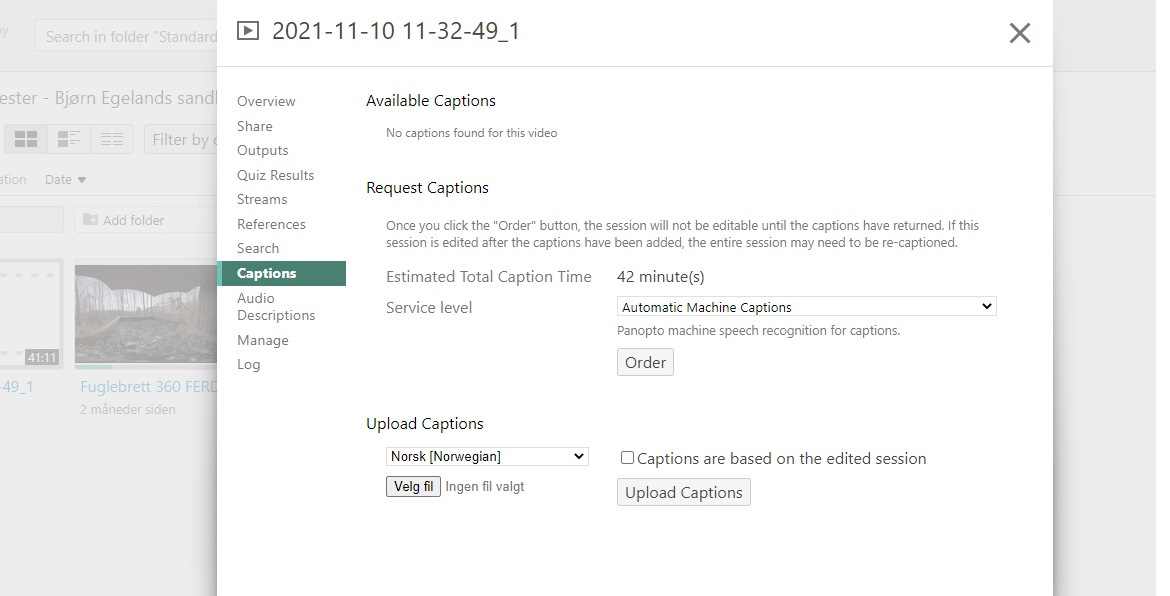Open the Date sort dropdown in background
This screenshot has height=596, width=1170.
tap(66, 180)
